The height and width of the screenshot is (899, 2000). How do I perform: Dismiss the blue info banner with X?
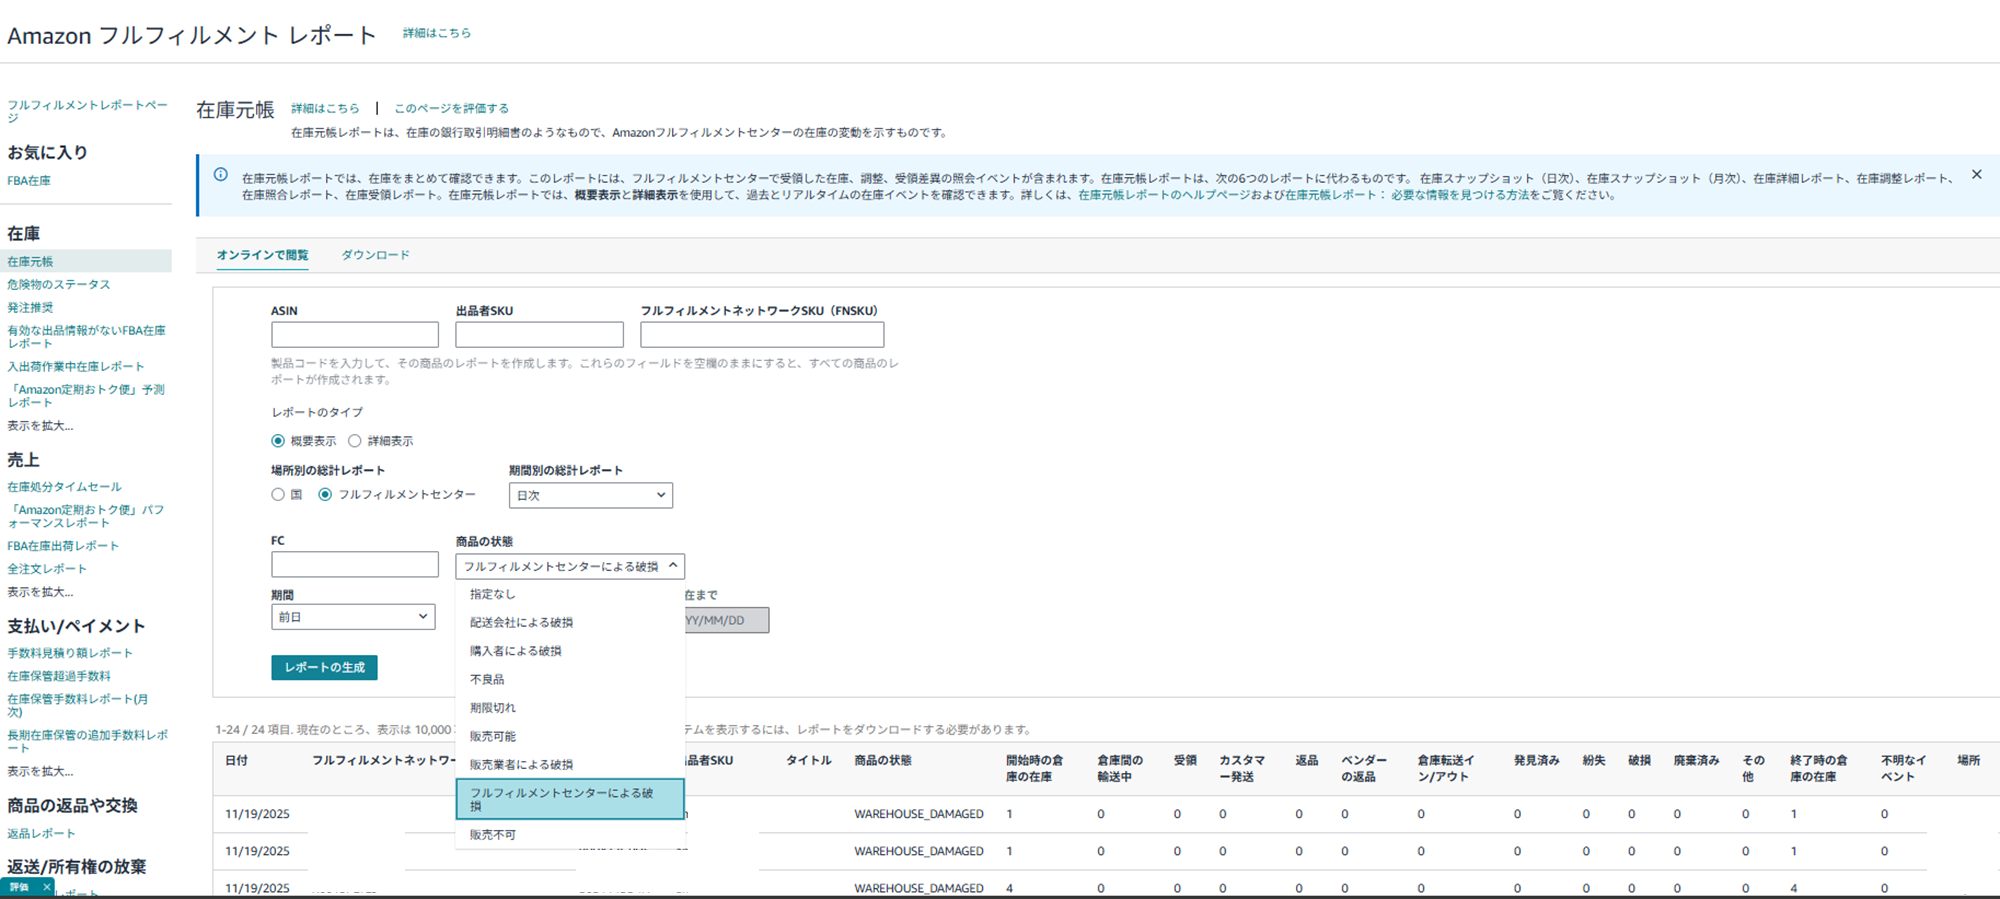(x=1976, y=175)
